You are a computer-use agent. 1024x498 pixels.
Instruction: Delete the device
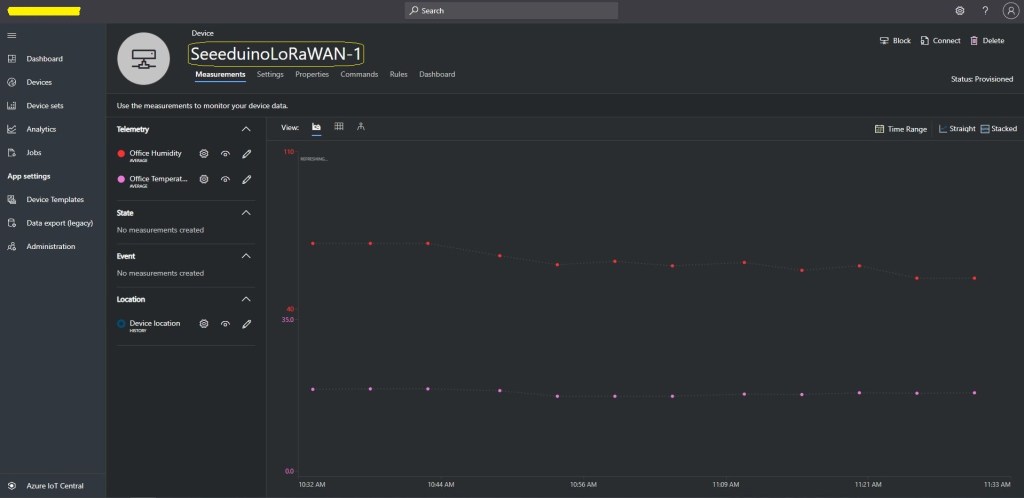tap(987, 41)
